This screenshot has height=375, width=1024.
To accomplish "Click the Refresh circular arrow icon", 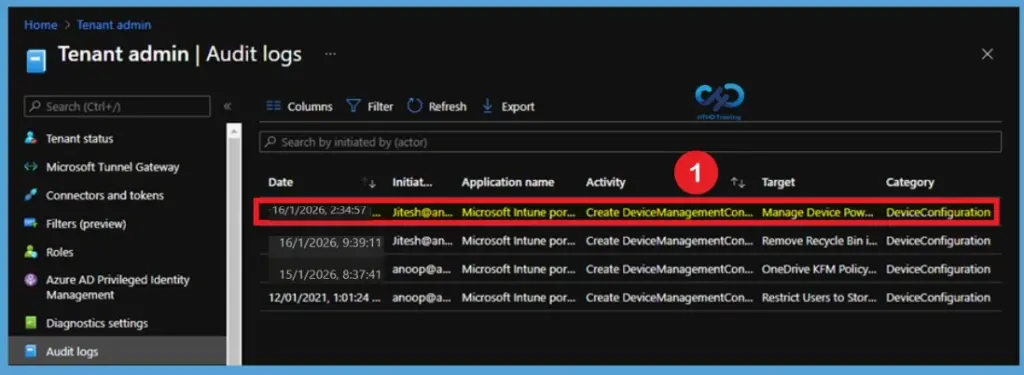I will coord(415,106).
